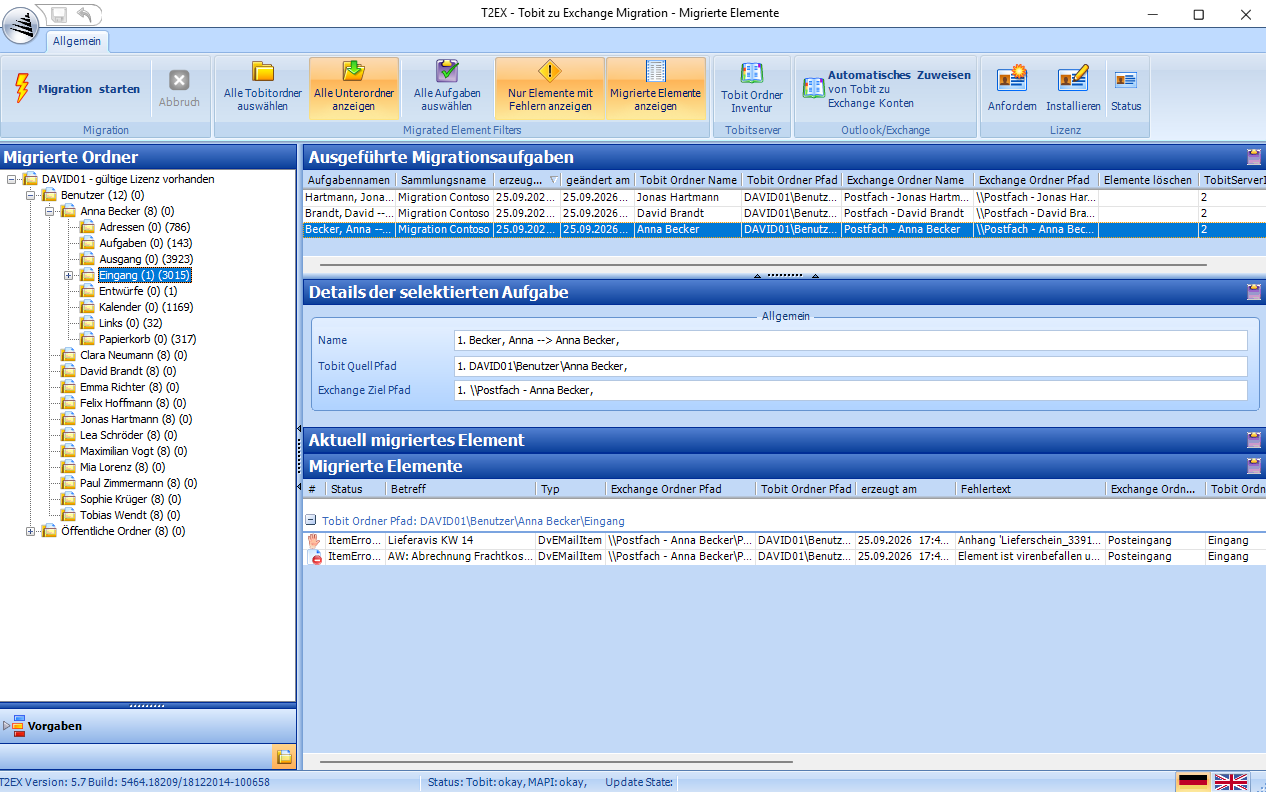Open the T2EX application orb menu

pyautogui.click(x=21, y=27)
